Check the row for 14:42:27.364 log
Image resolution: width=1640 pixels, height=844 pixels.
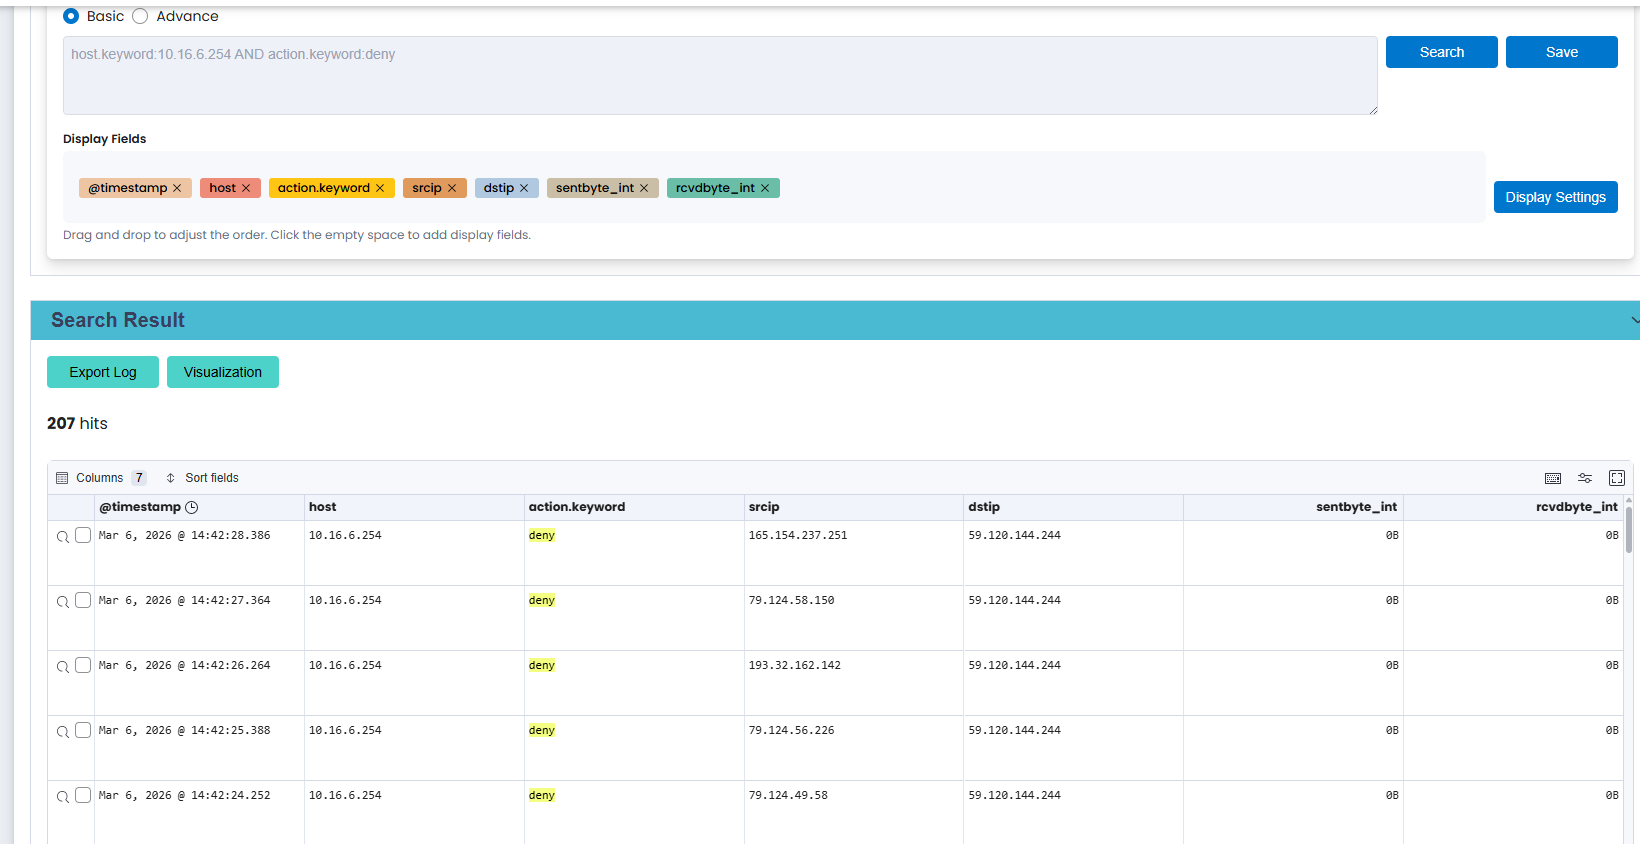point(83,600)
